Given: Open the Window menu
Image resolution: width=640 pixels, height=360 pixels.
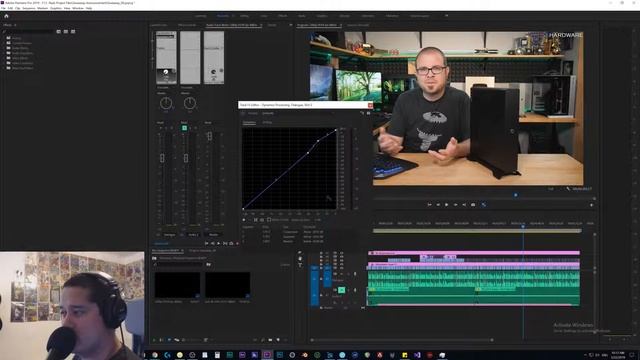Looking at the screenshot, I should tap(78, 8).
